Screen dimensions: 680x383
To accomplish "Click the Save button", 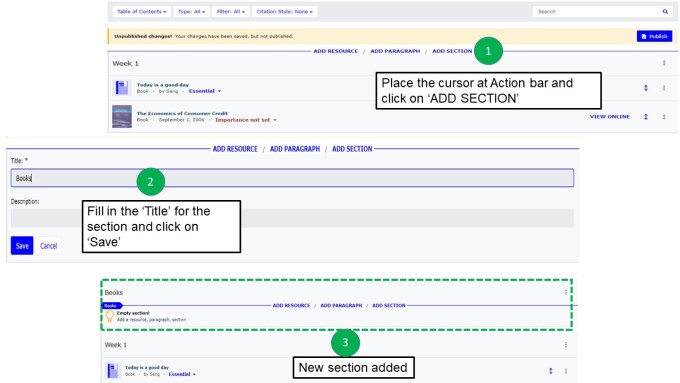I will point(22,246).
